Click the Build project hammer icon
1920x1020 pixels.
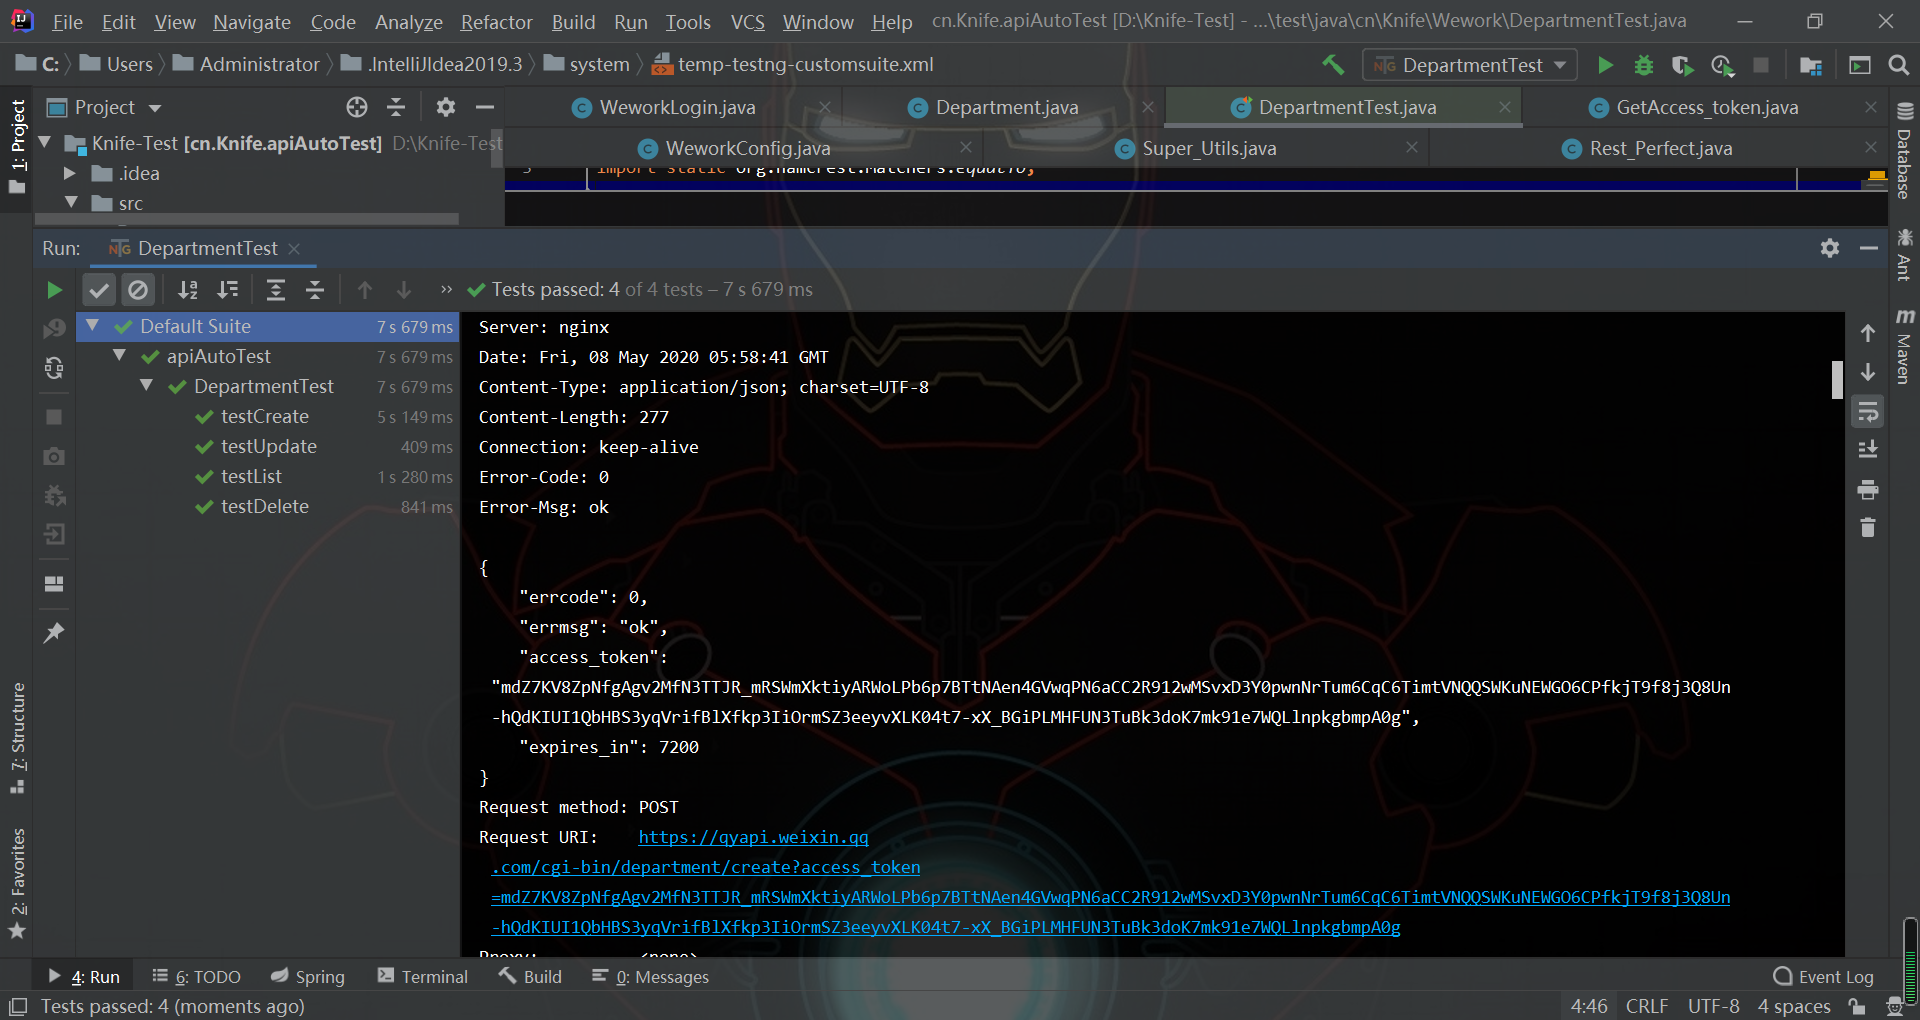[x=1332, y=65]
